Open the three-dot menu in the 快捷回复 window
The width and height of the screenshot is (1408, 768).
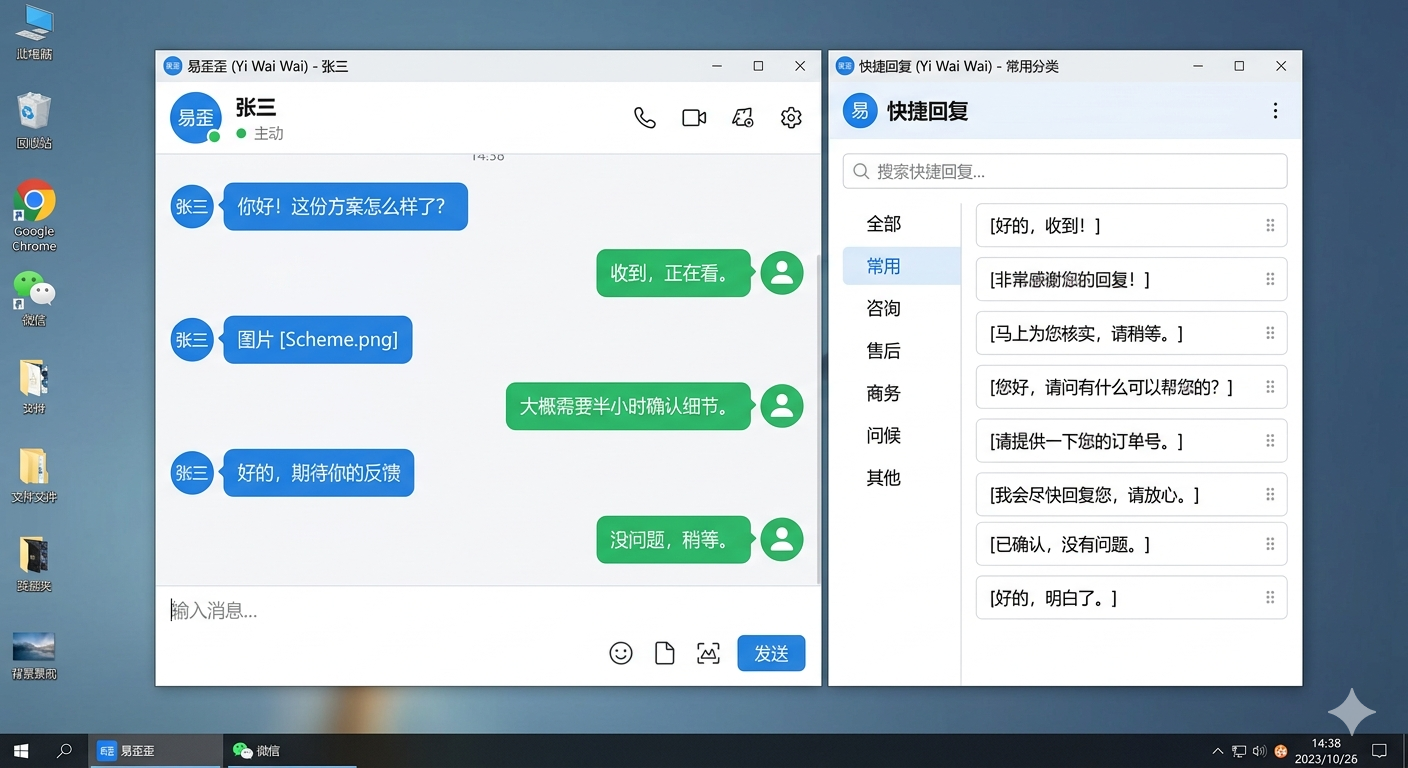click(1275, 111)
